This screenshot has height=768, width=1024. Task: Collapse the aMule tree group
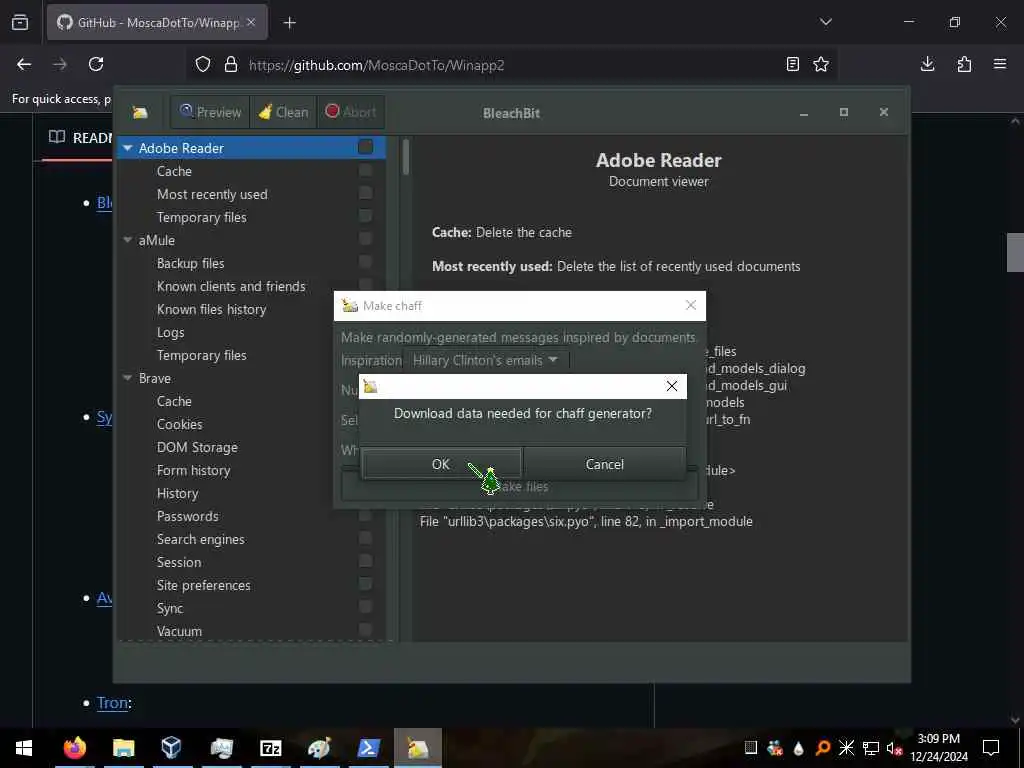coord(127,240)
